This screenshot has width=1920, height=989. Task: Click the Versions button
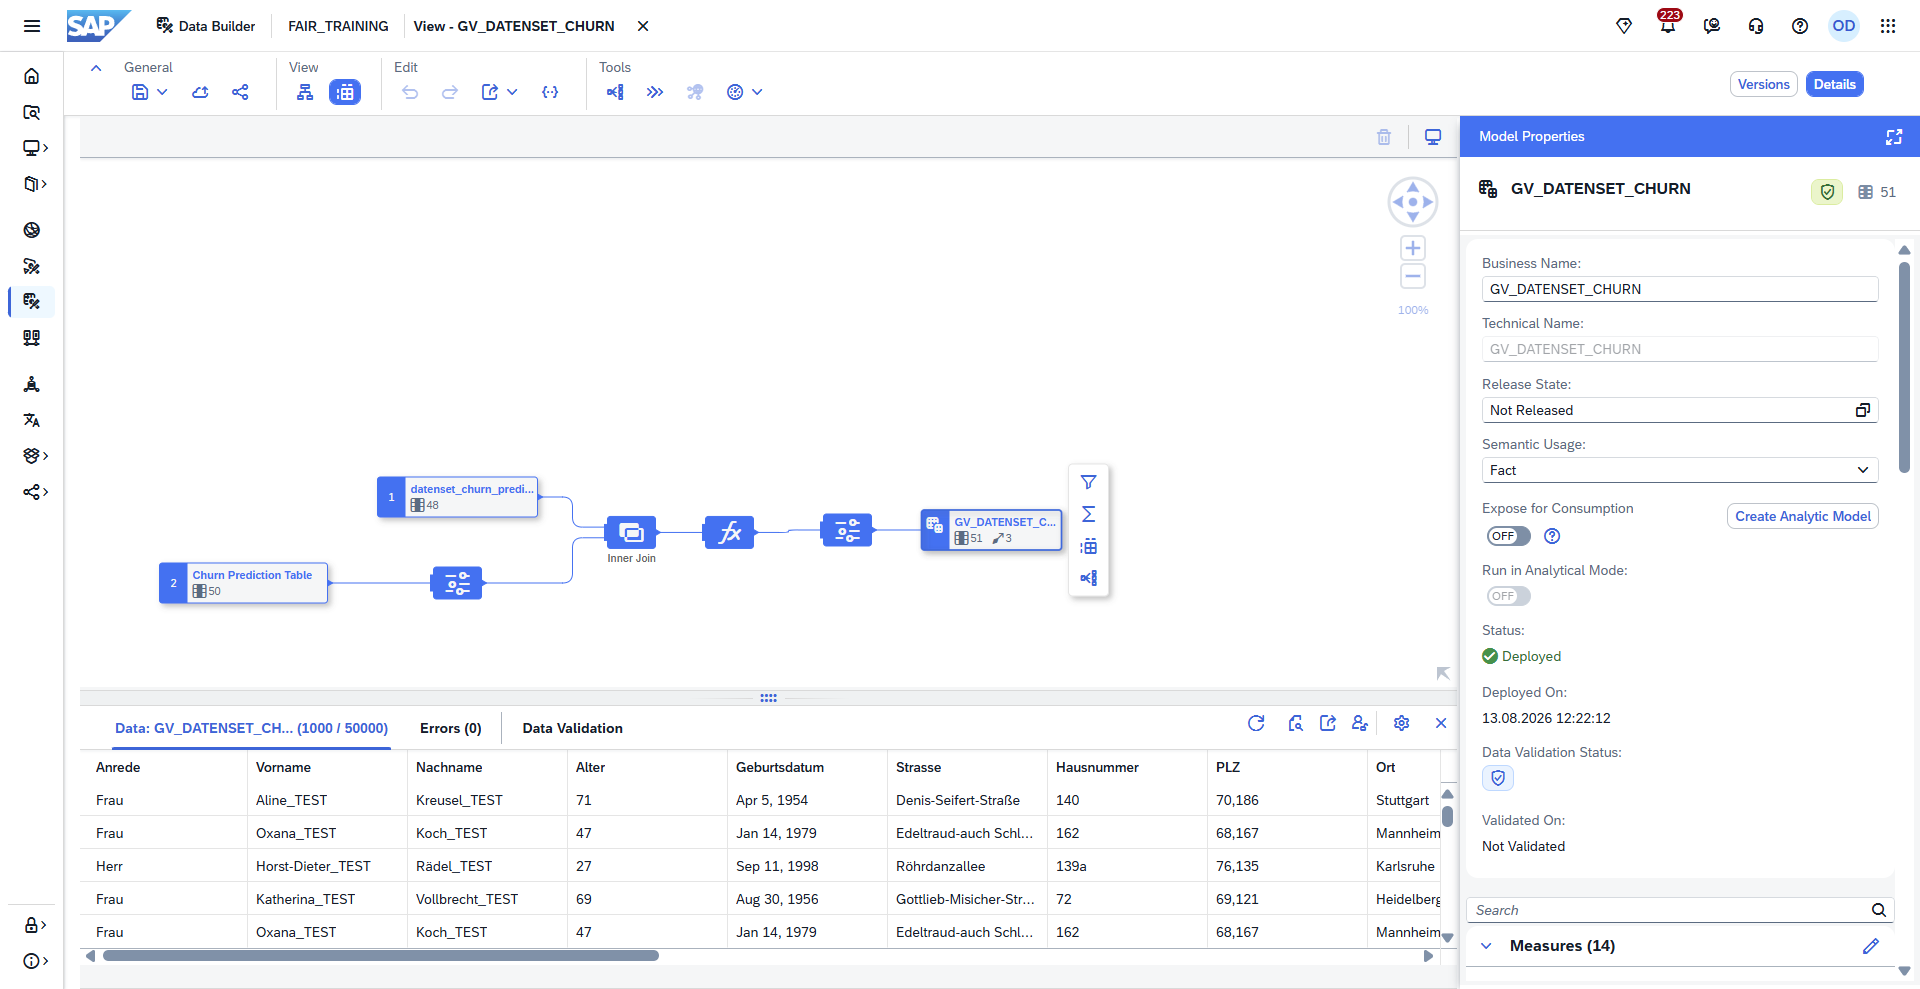(1764, 84)
